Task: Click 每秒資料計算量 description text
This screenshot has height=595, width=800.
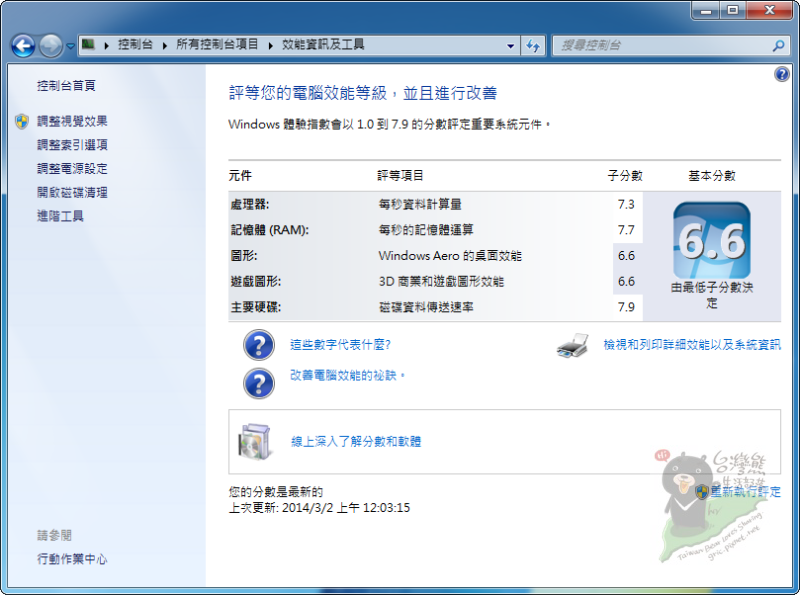Action: (420, 205)
